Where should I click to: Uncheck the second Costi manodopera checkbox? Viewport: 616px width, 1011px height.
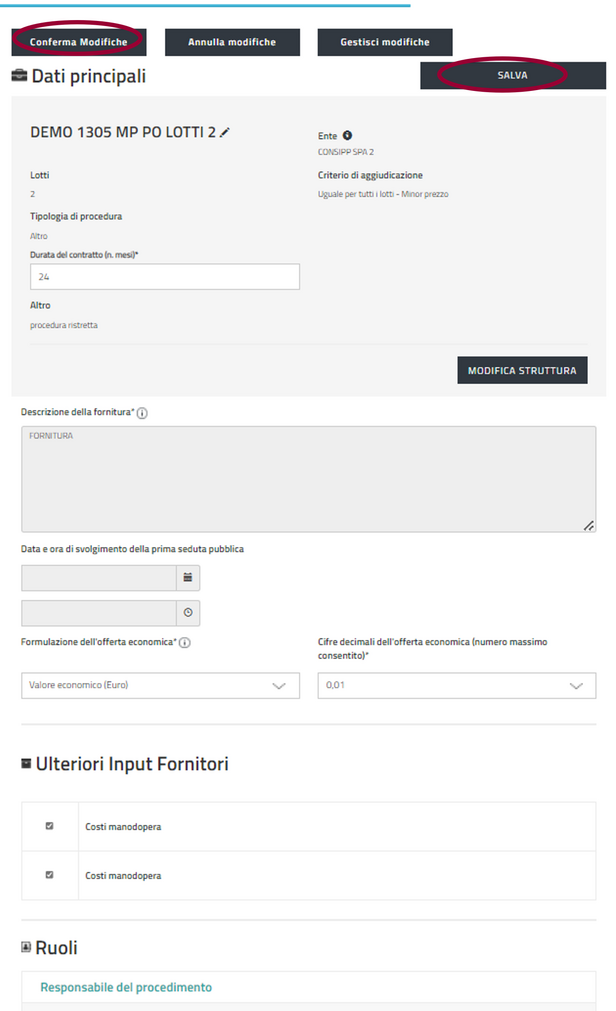[48, 875]
